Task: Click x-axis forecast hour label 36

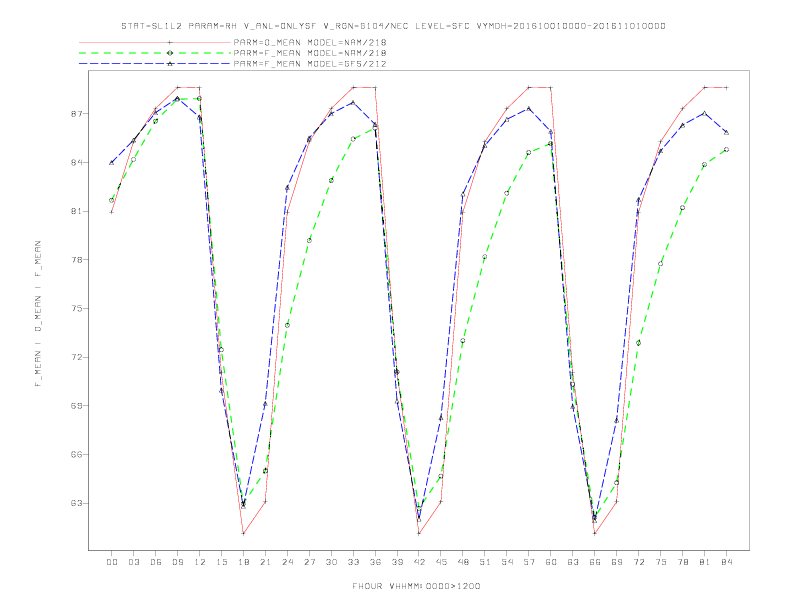Action: (375, 562)
